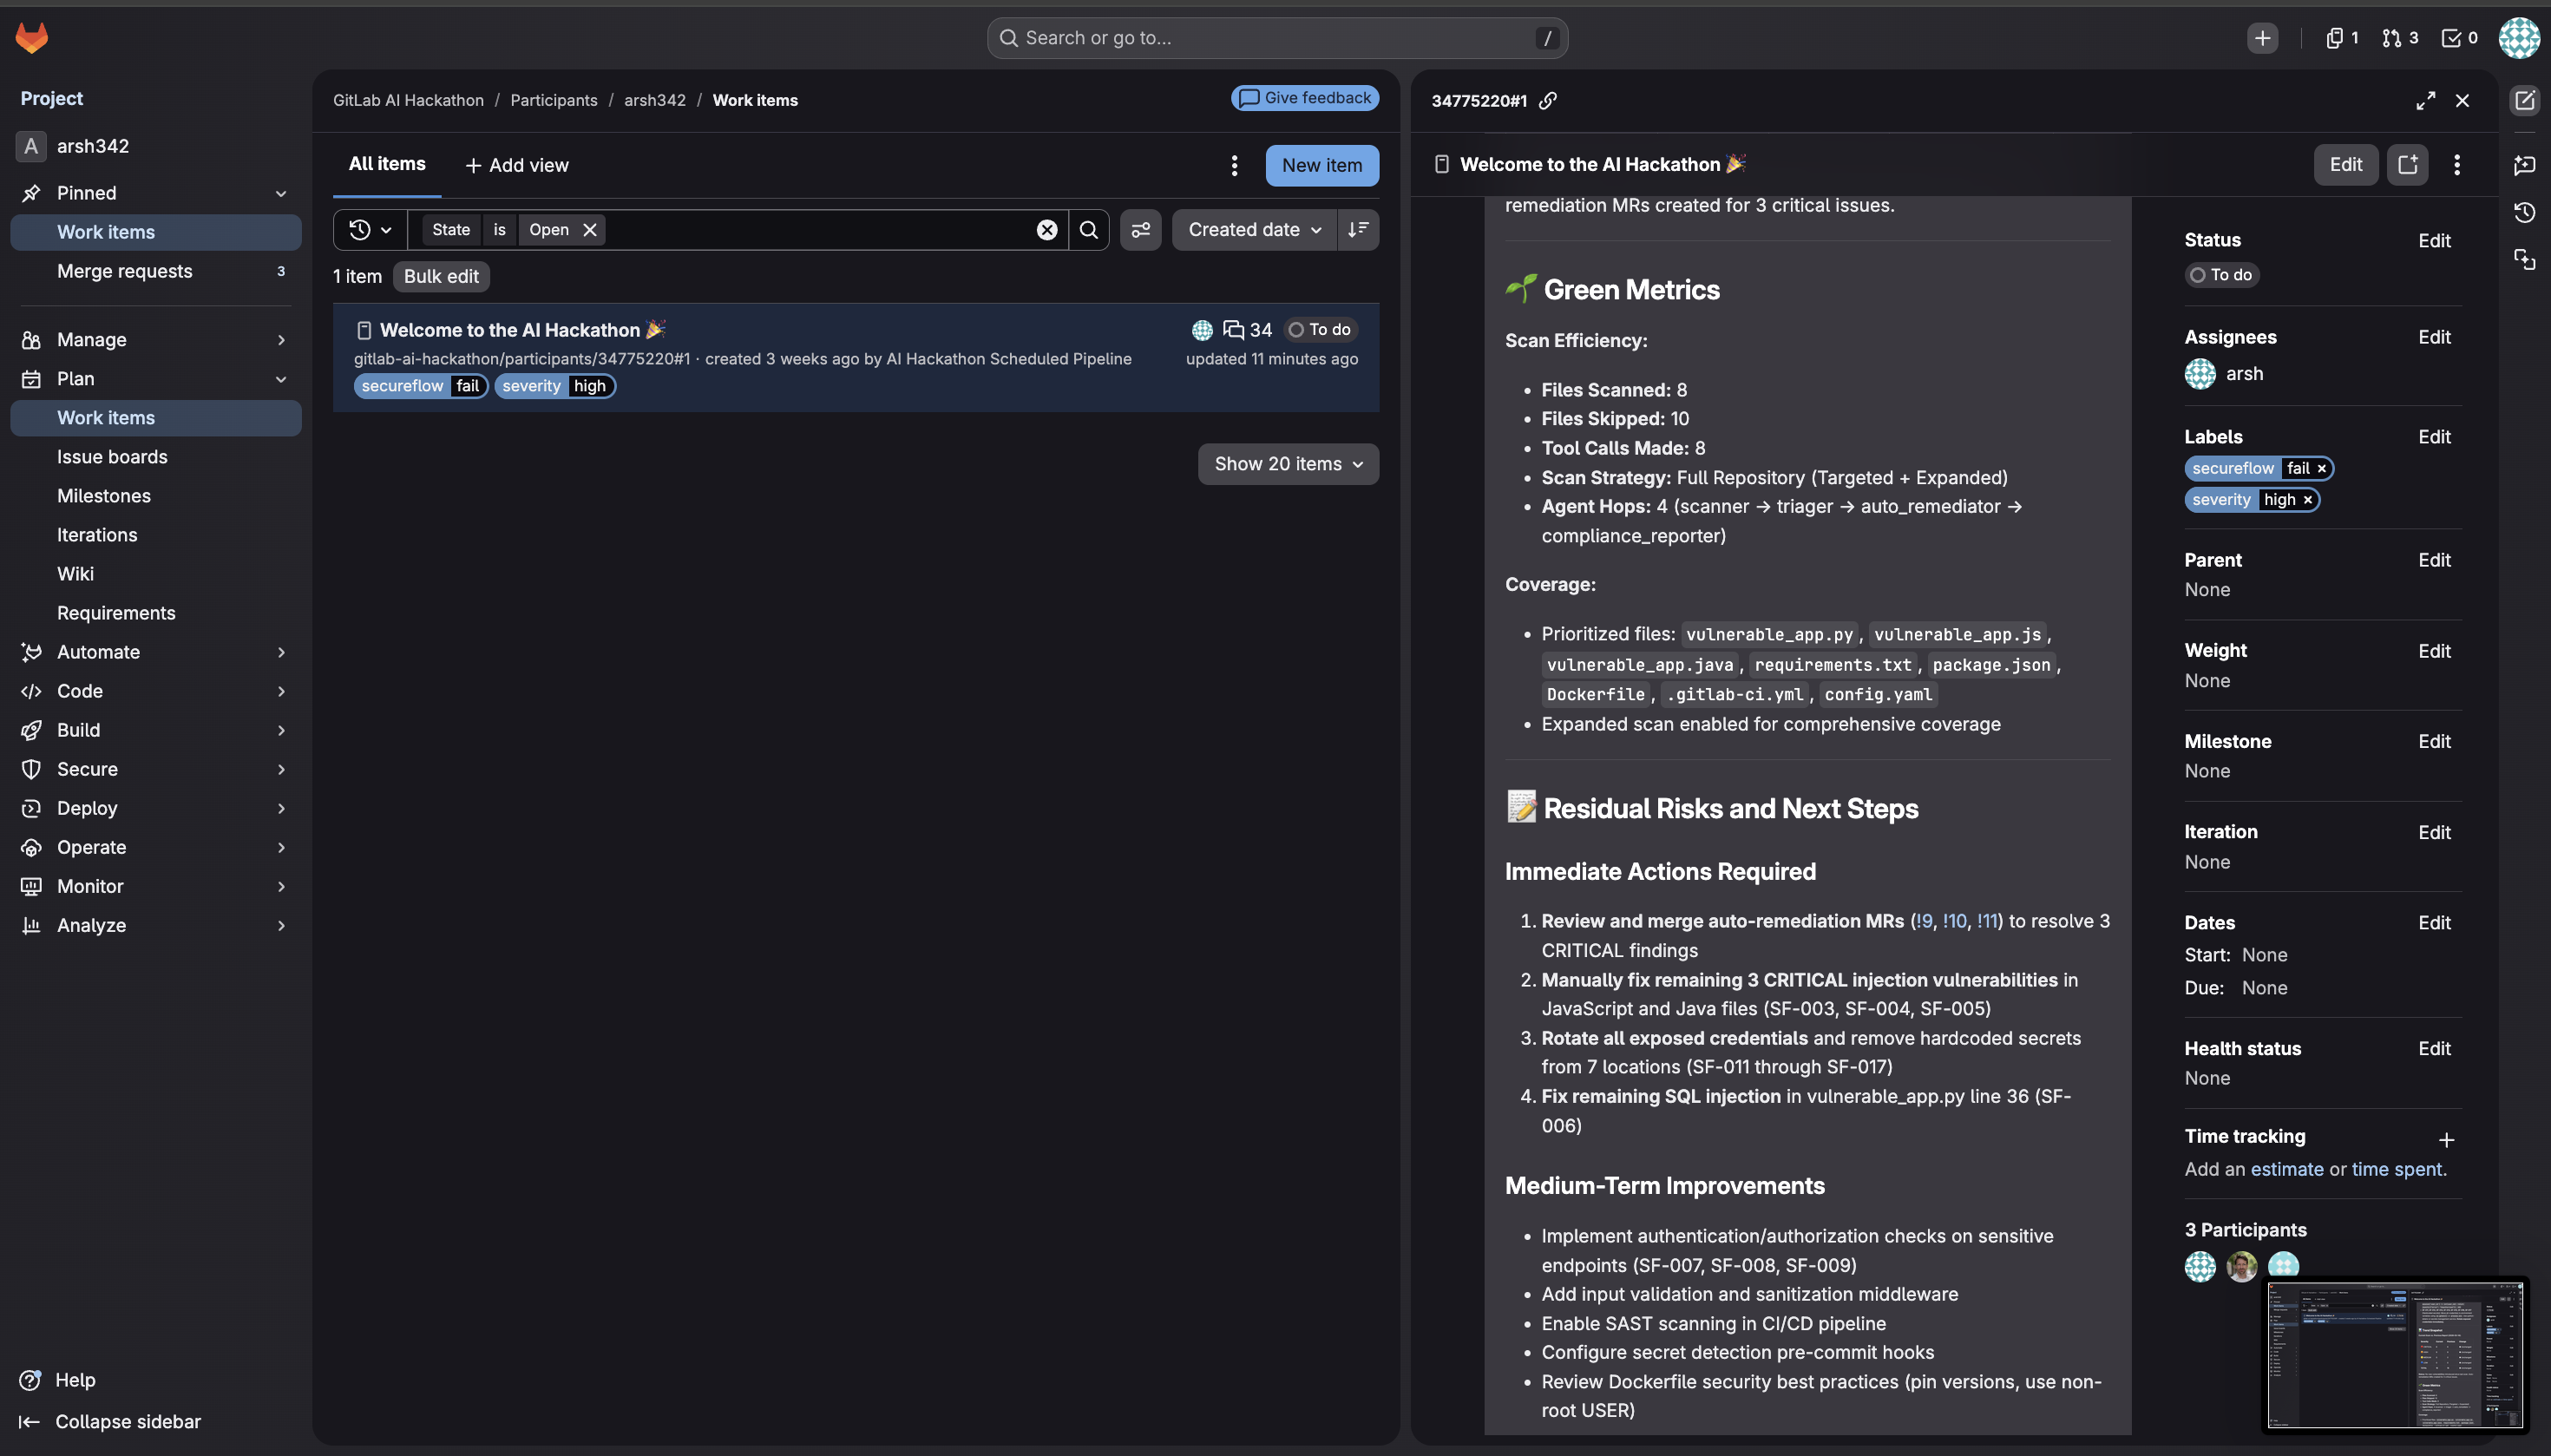Open the display preferences slider icon
This screenshot has width=2551, height=1456.
pos(1140,230)
